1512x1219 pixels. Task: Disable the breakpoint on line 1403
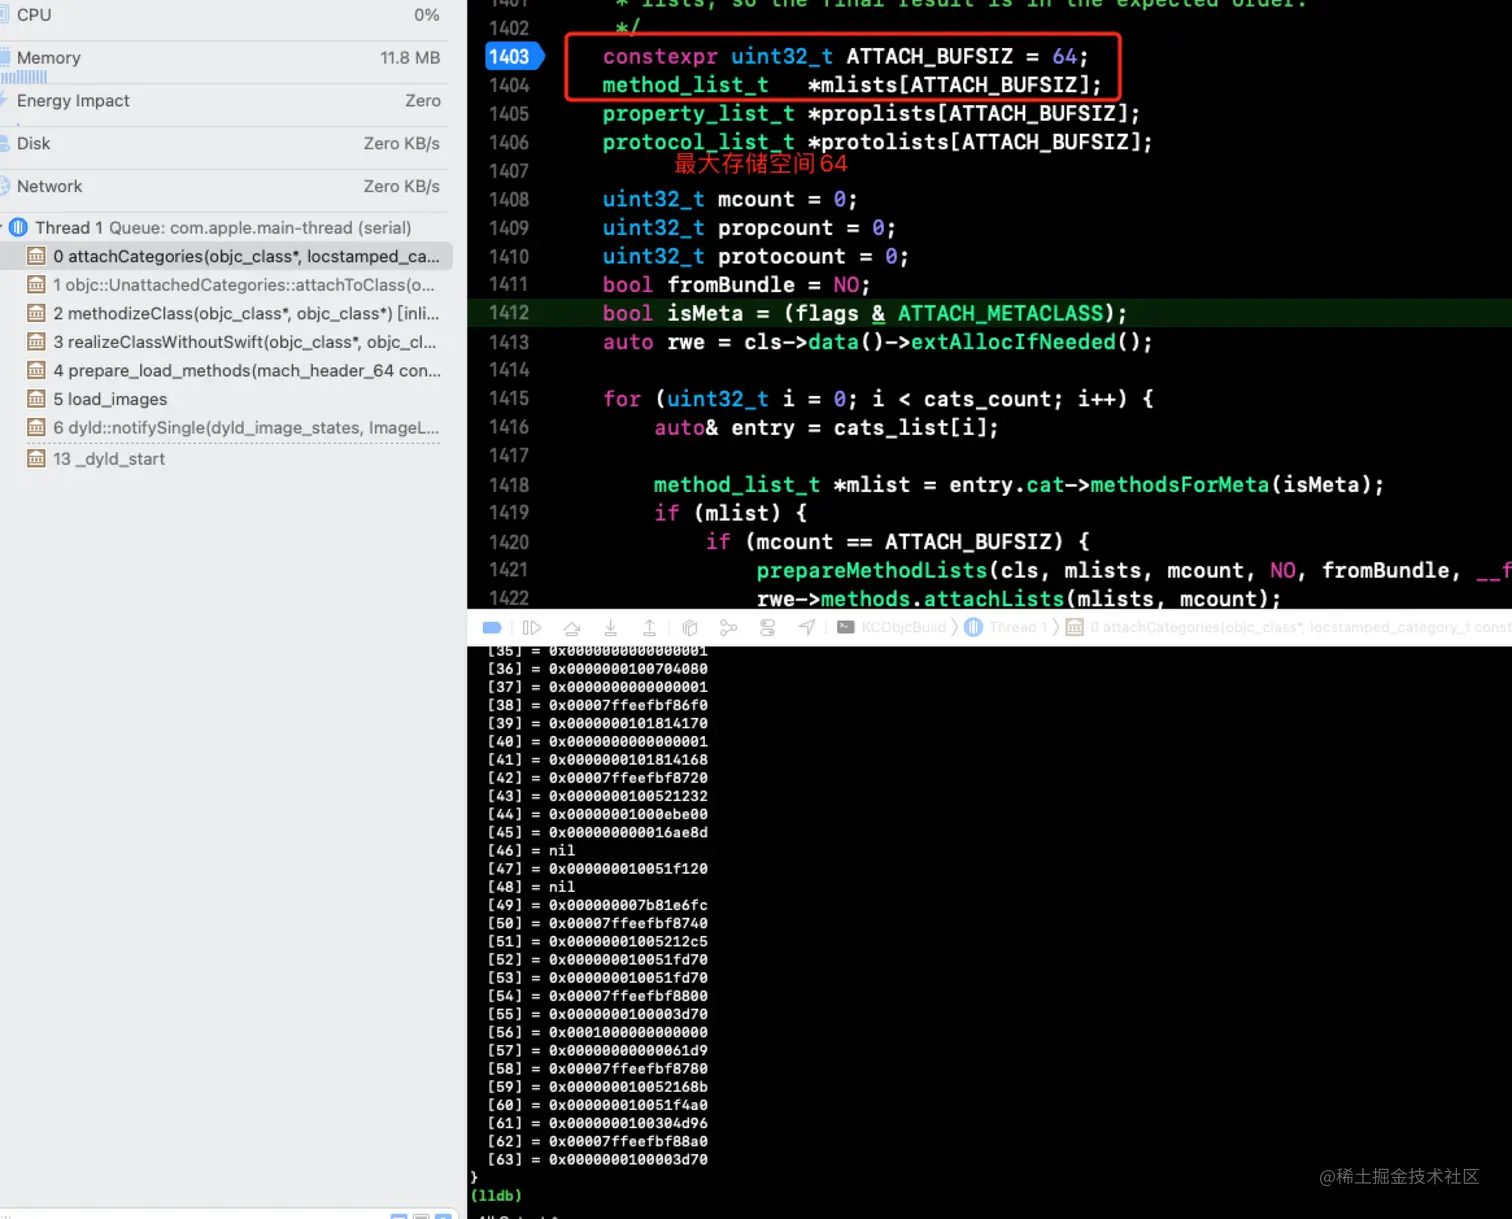tap(513, 57)
